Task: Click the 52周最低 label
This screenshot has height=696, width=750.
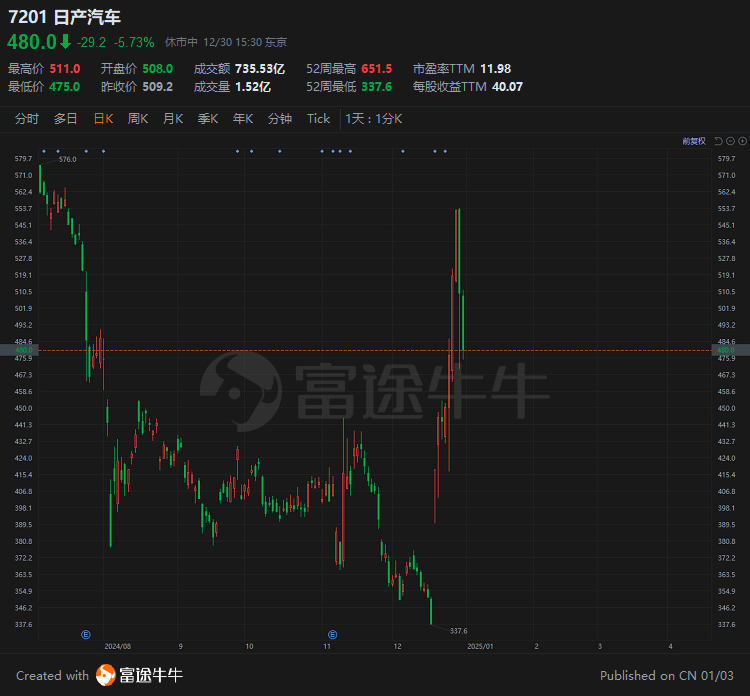Action: pos(331,87)
